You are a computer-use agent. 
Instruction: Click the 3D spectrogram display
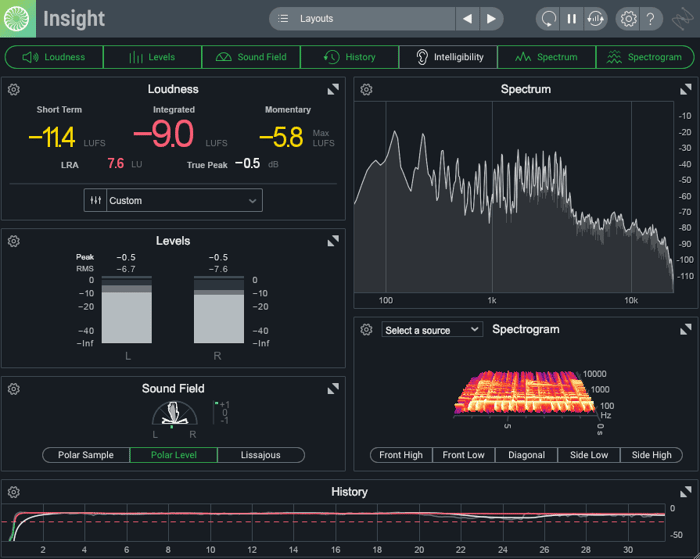[x=527, y=393]
